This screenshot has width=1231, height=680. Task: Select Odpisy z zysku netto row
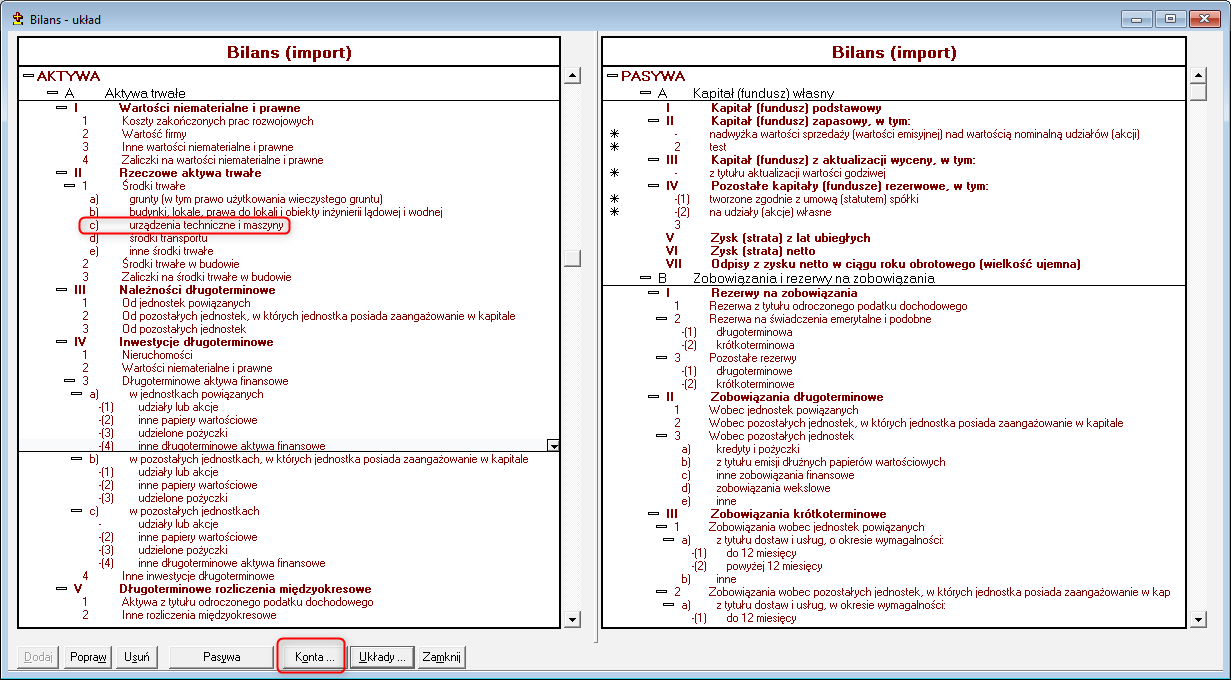(896, 264)
